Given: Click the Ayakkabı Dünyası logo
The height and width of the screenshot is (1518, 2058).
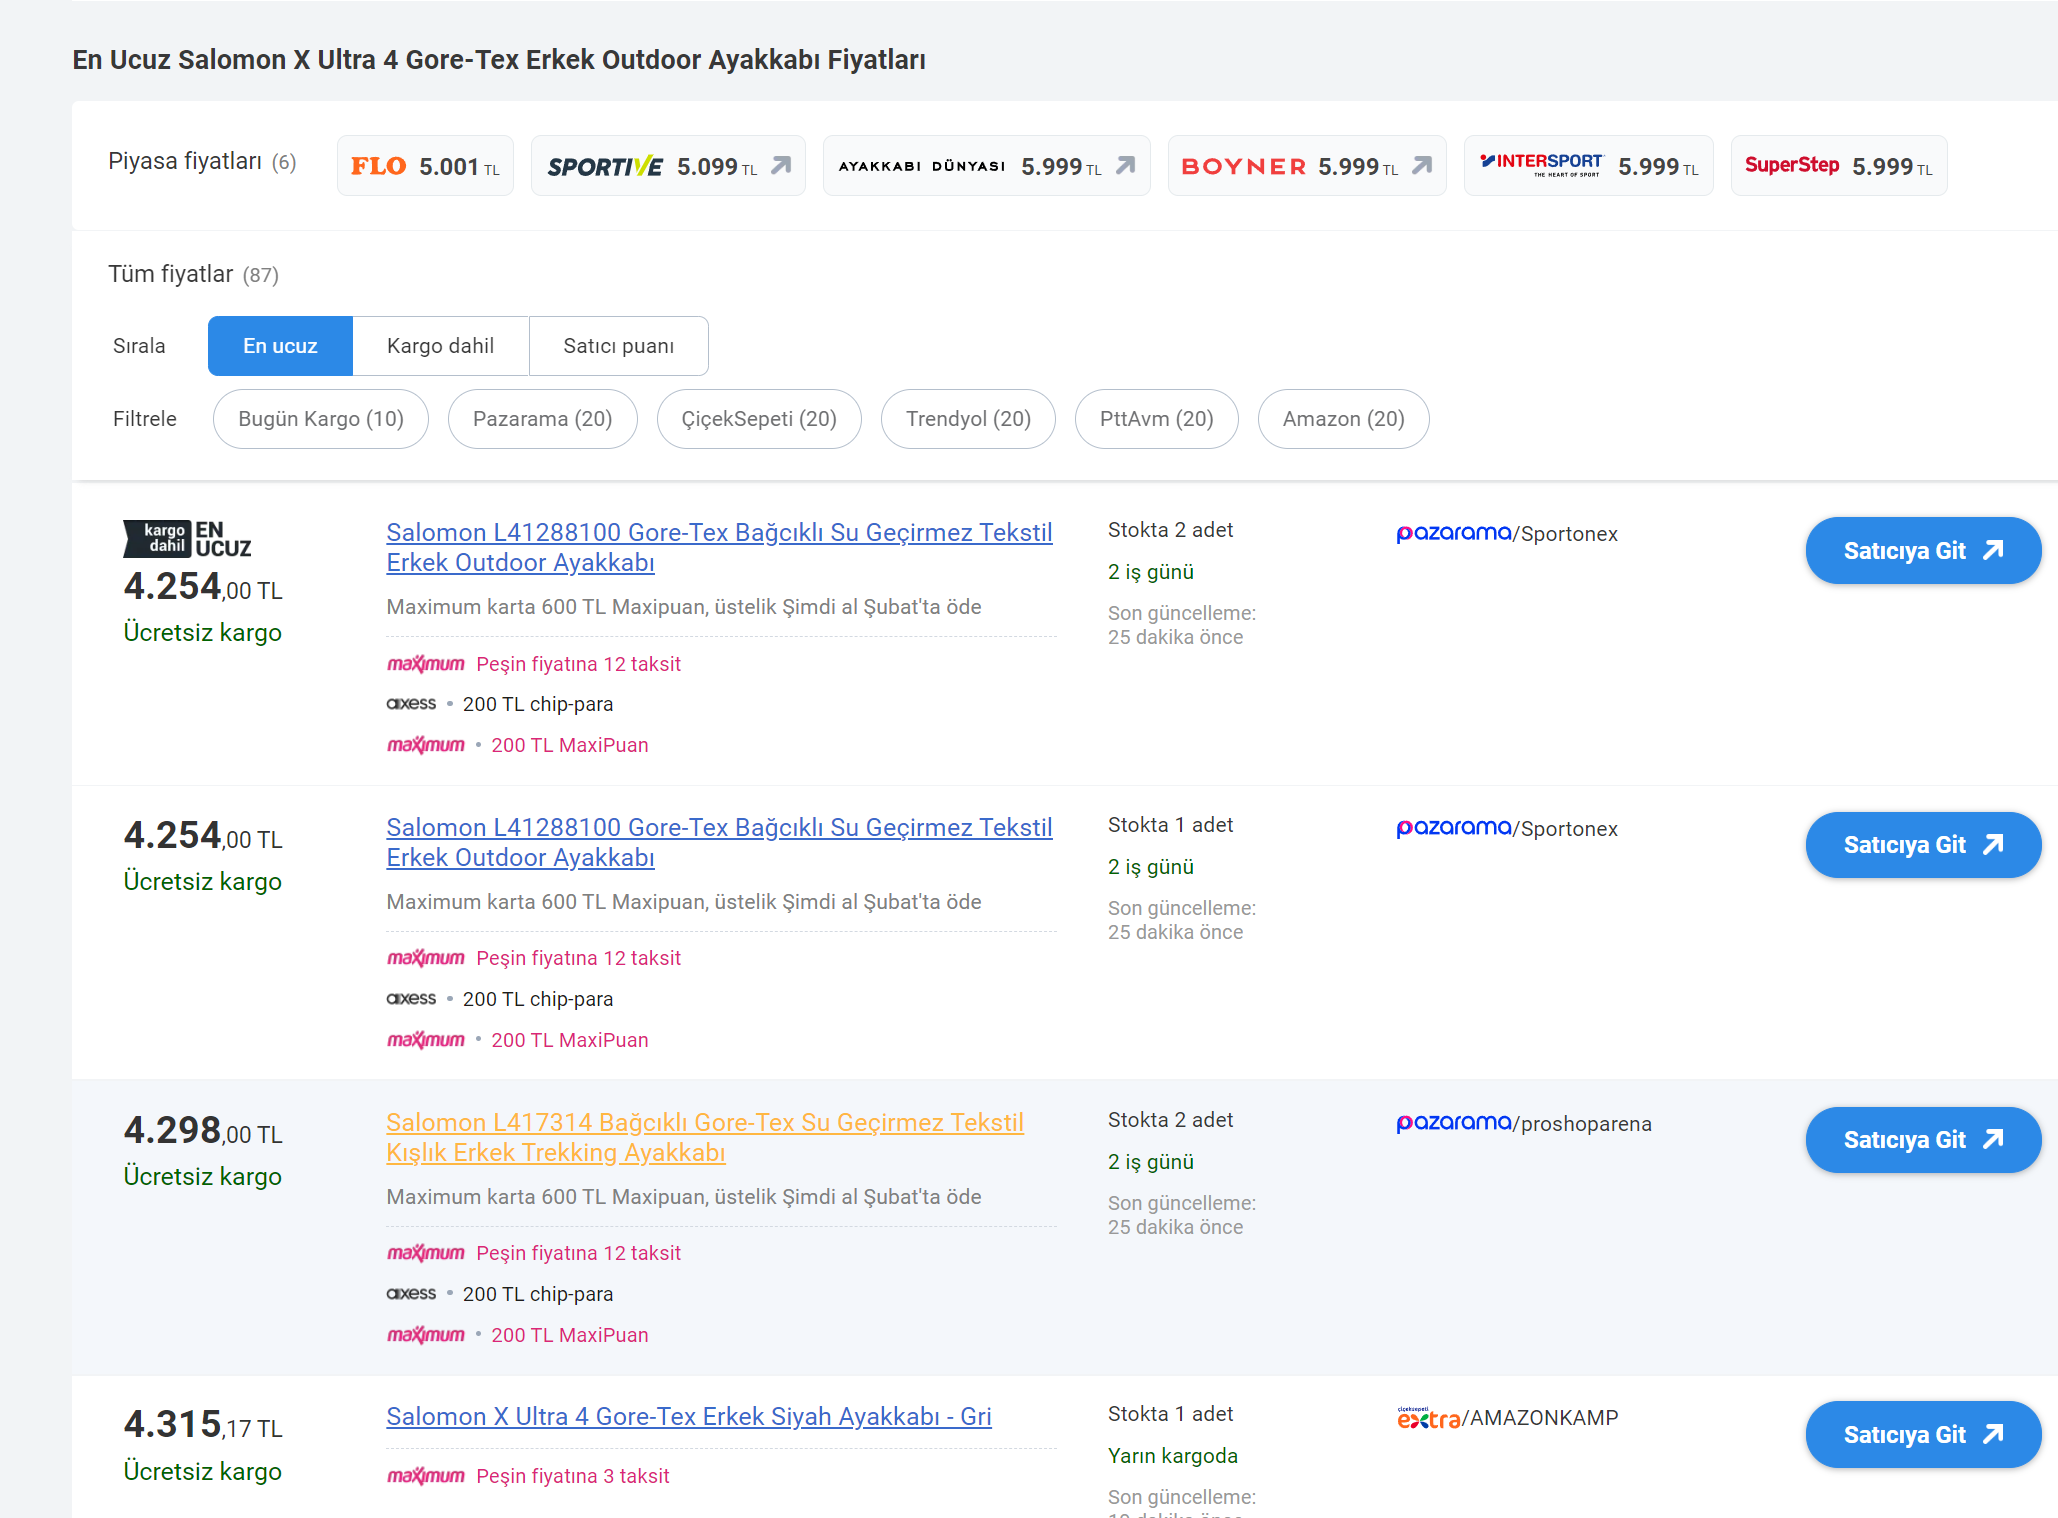Looking at the screenshot, I should (x=922, y=166).
